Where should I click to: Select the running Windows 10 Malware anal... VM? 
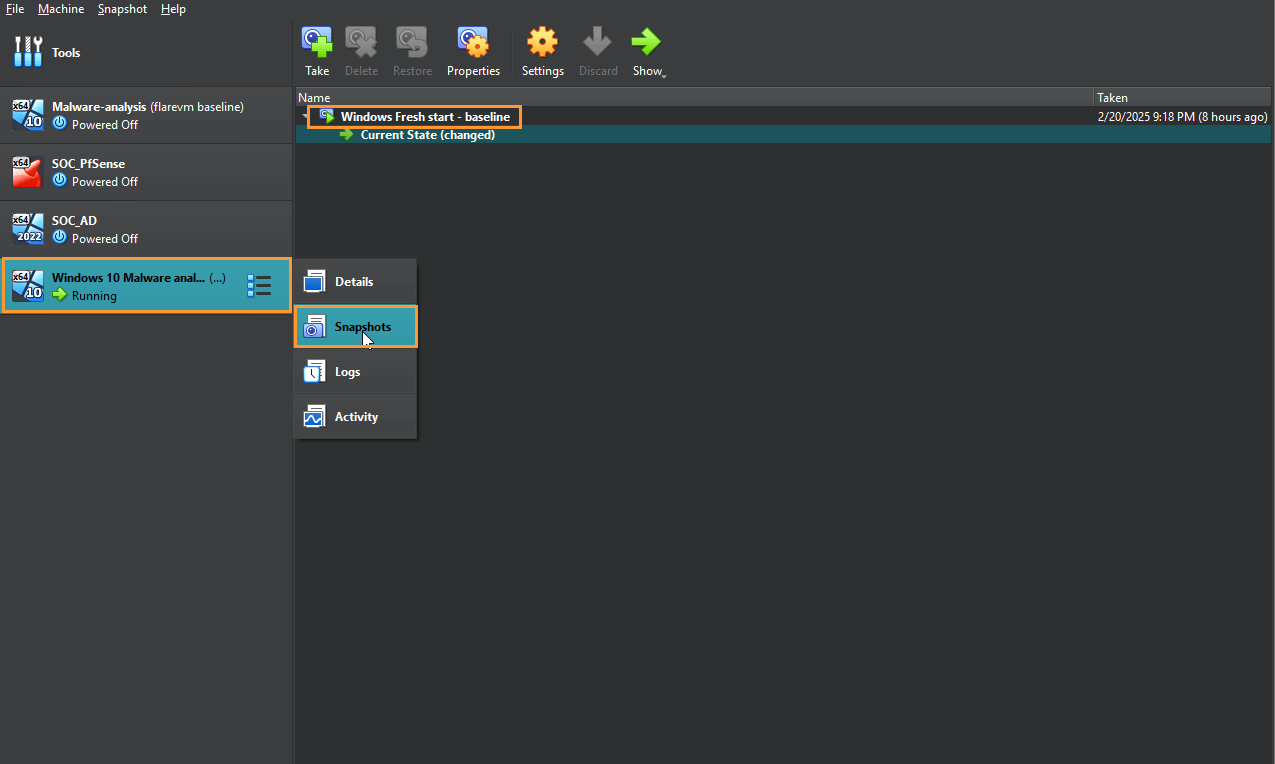pos(146,286)
